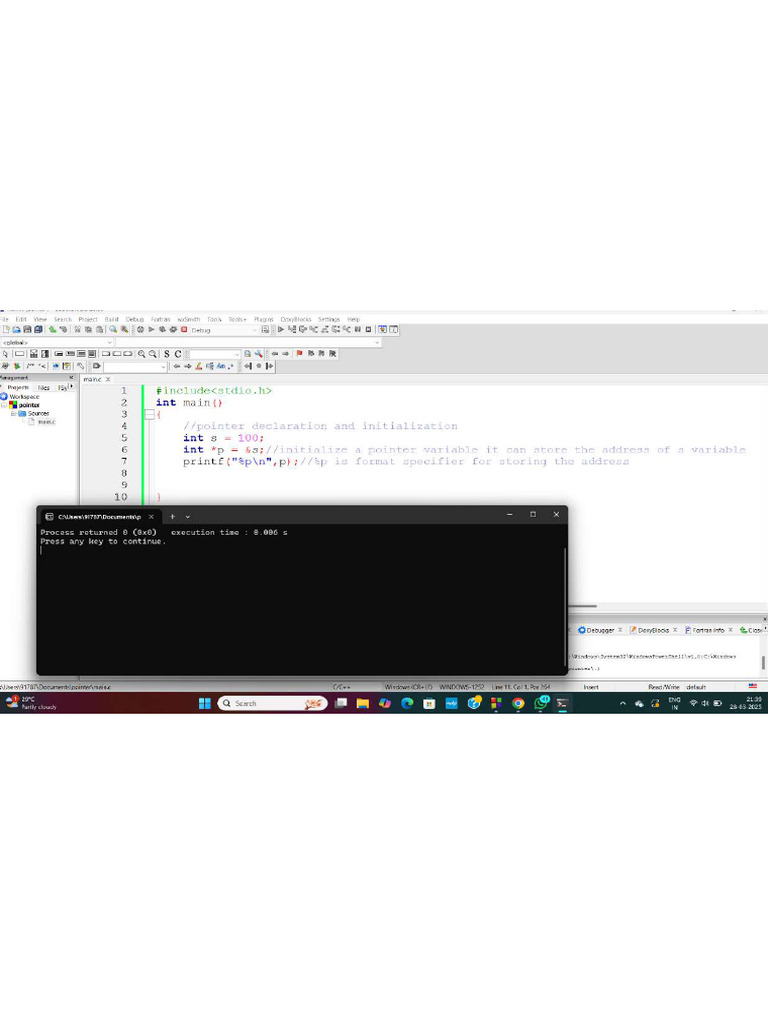Collapse code fold marker at line 3

(150, 415)
